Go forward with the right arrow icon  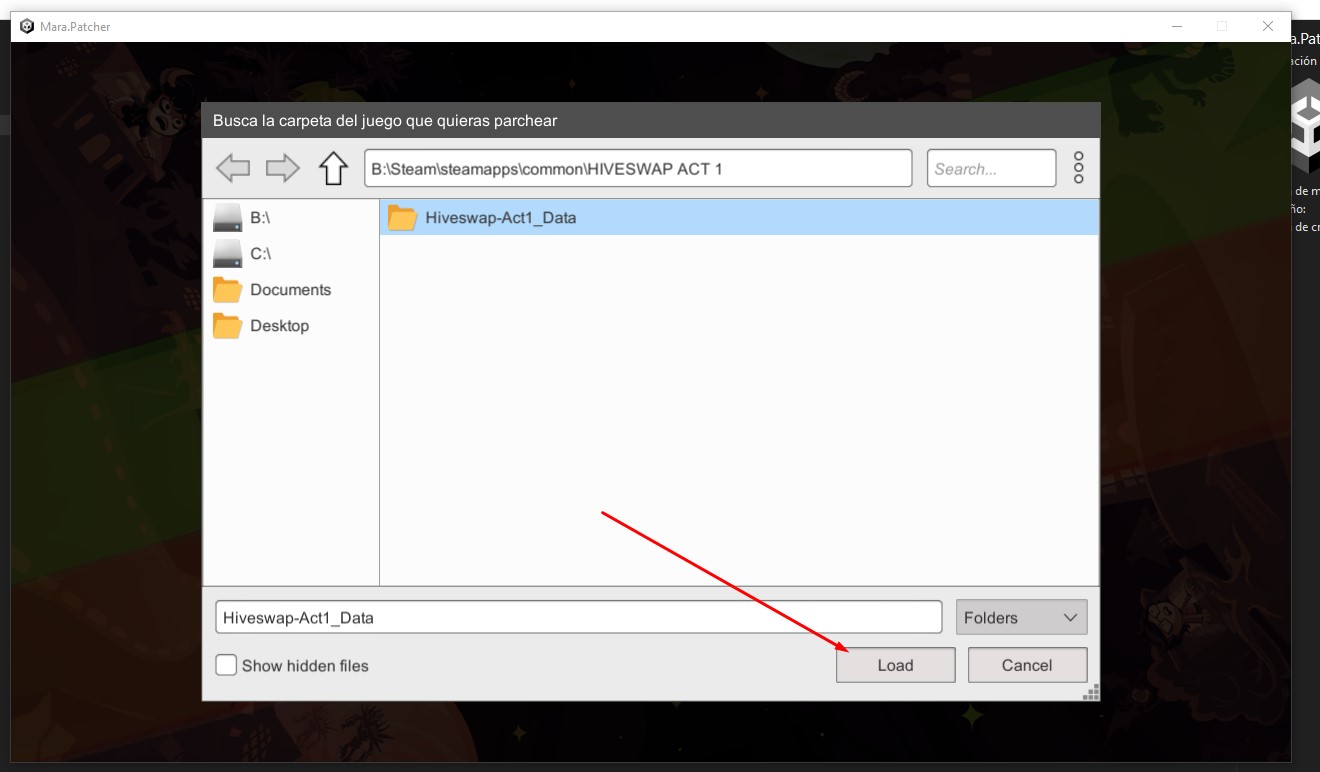pos(283,168)
